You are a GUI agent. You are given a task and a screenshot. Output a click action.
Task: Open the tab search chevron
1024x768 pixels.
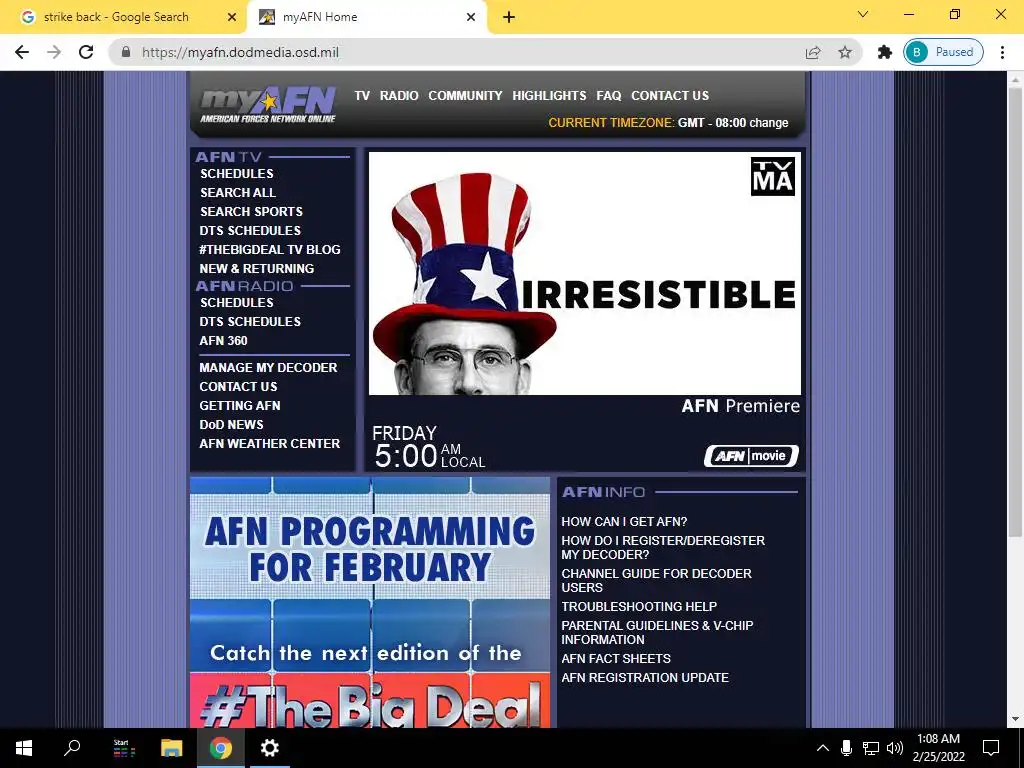[863, 14]
